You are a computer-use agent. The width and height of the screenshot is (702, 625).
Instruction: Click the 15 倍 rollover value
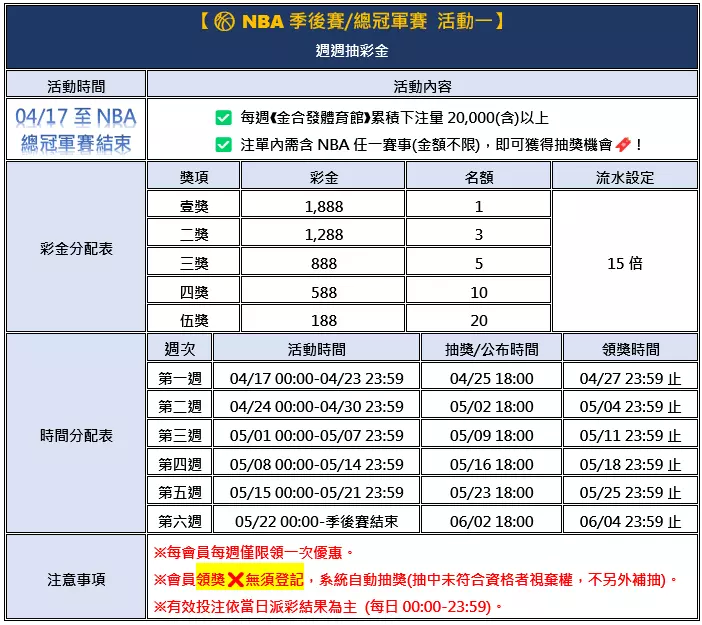(625, 263)
